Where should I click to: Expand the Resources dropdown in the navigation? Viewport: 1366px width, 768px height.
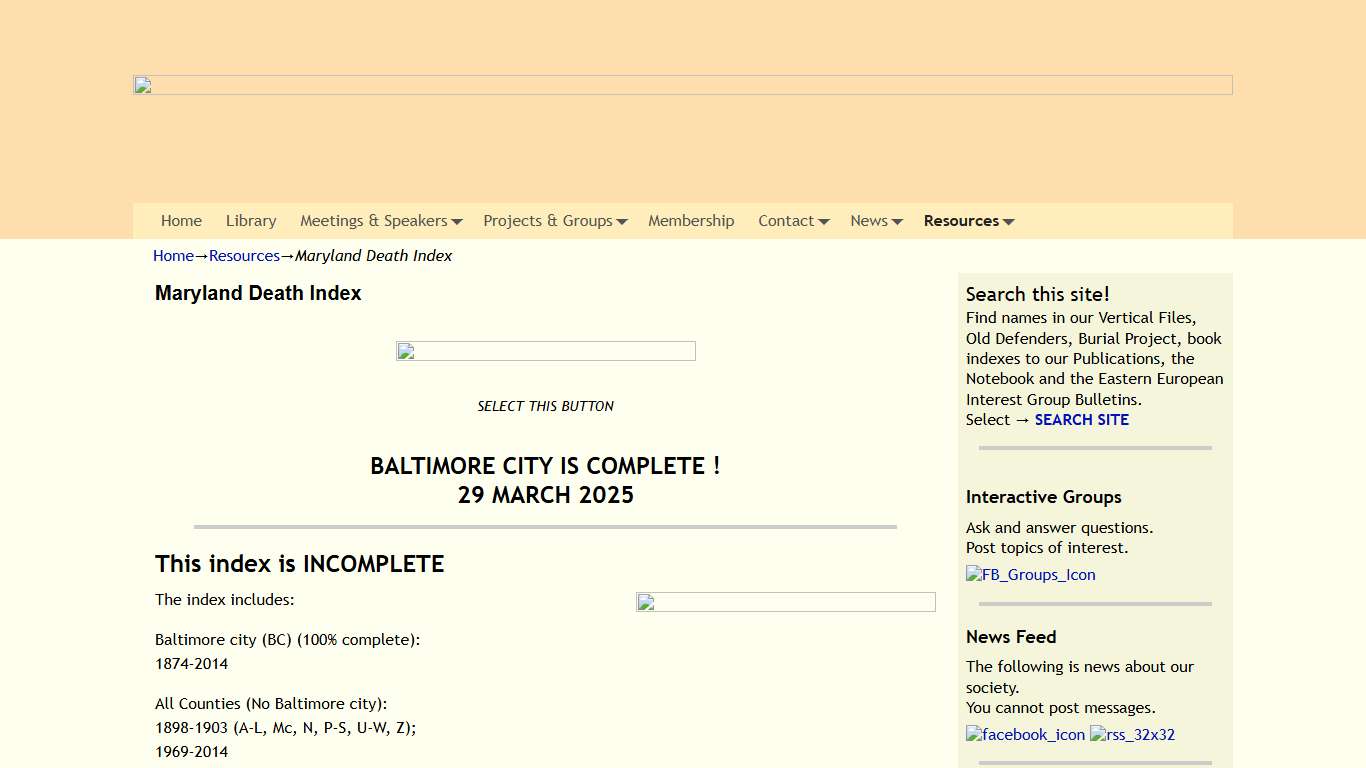pyautogui.click(x=968, y=220)
